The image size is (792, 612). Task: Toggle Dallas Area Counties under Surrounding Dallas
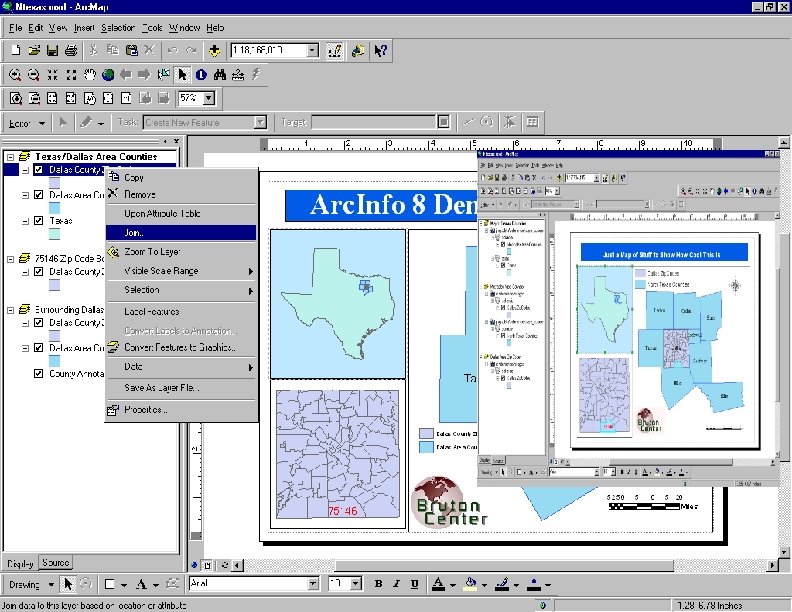[38, 348]
